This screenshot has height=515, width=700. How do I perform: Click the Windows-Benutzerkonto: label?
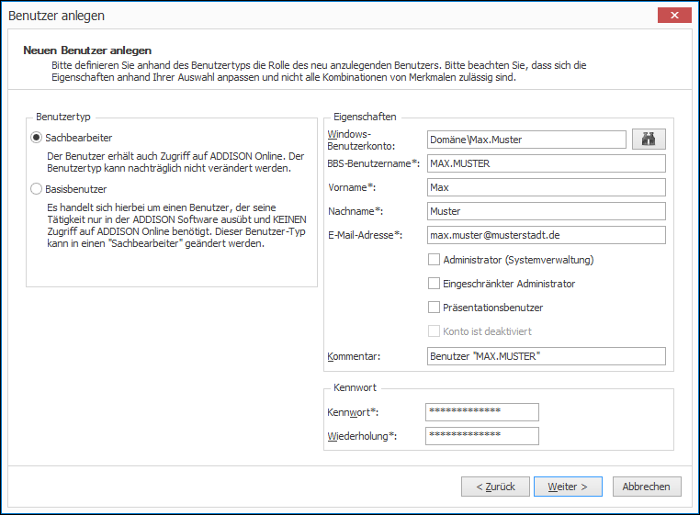(x=361, y=140)
